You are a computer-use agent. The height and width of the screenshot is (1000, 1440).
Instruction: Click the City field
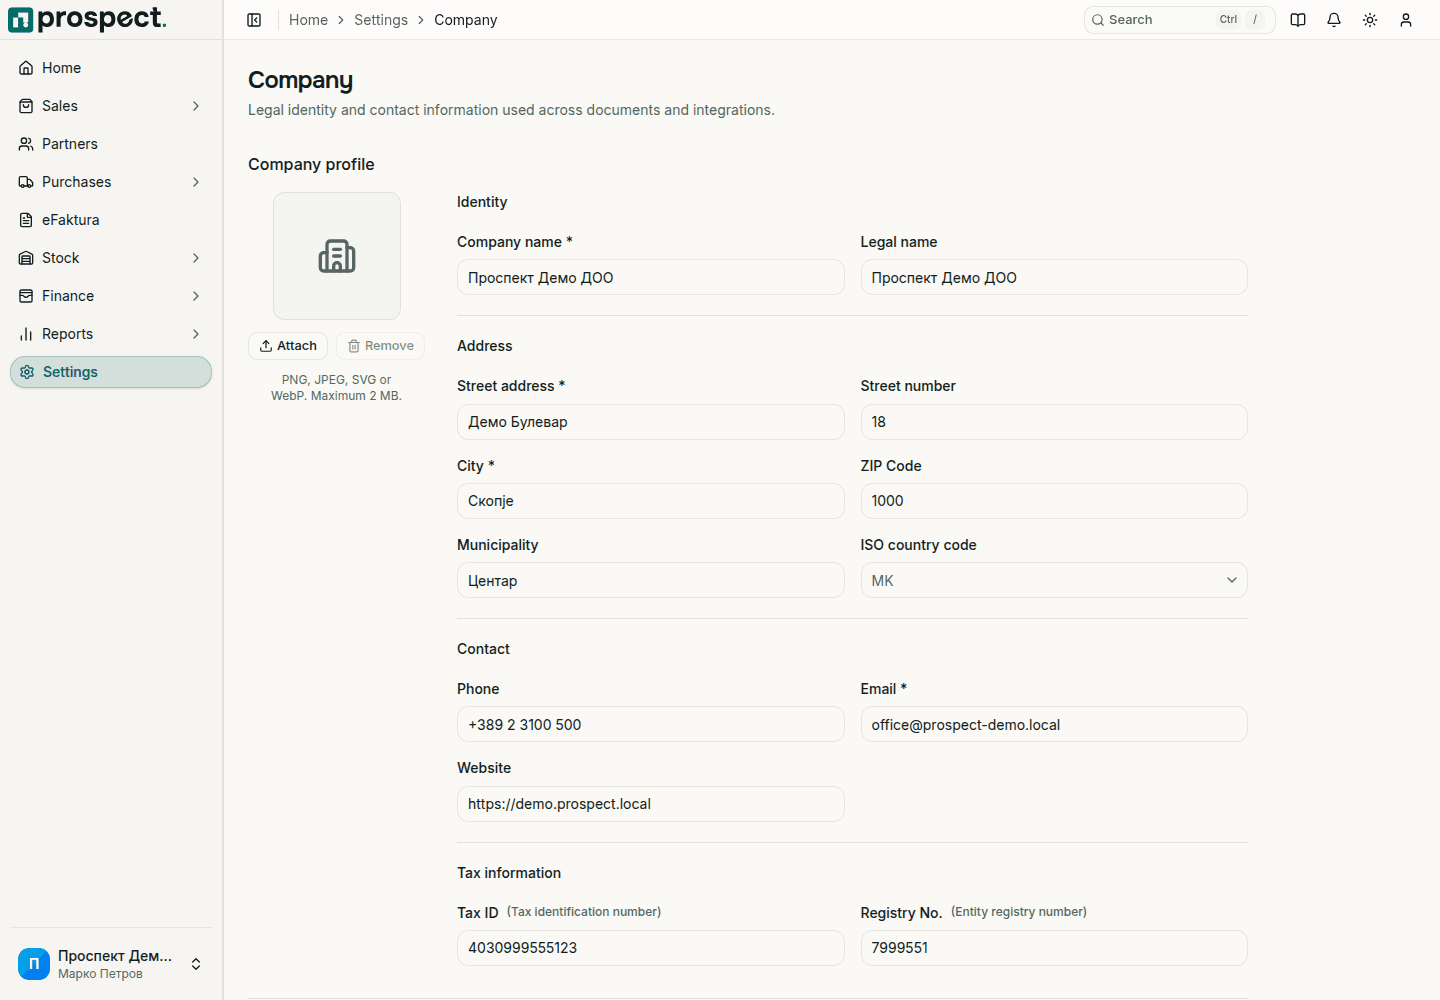651,501
